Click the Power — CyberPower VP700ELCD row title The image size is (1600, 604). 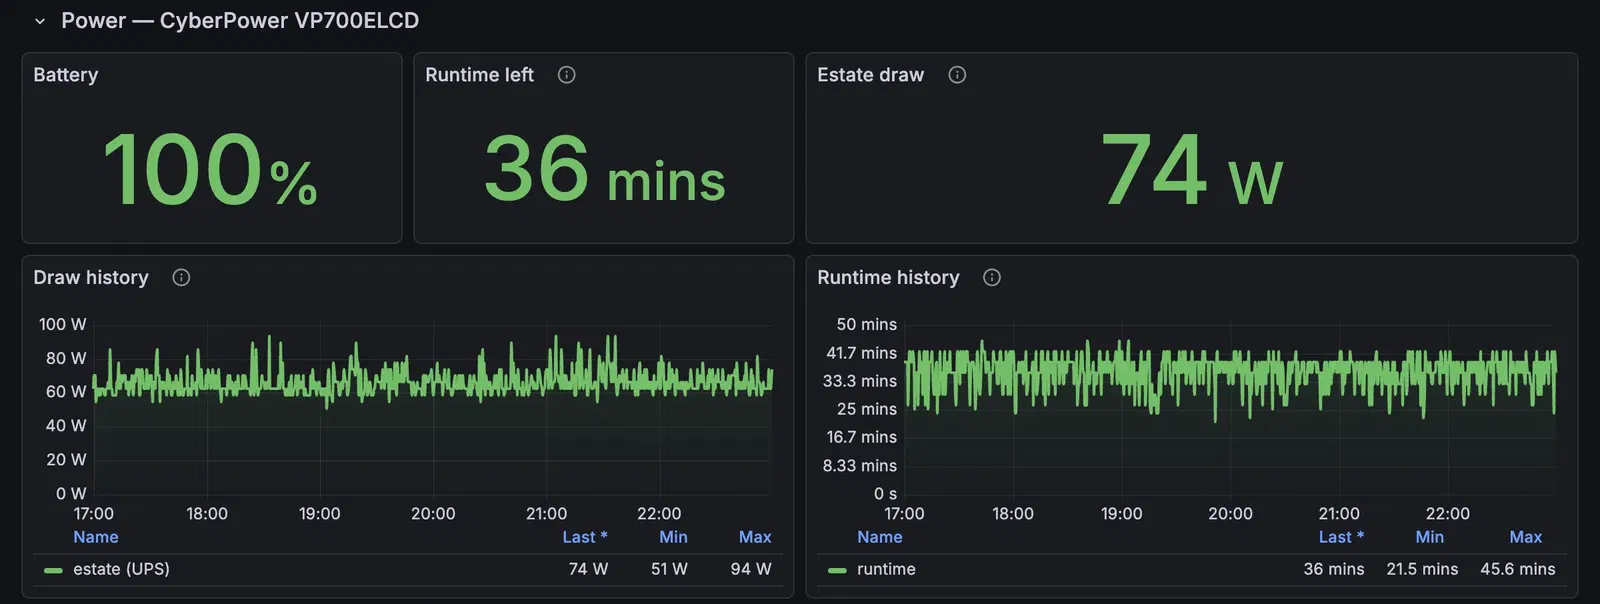[240, 21]
